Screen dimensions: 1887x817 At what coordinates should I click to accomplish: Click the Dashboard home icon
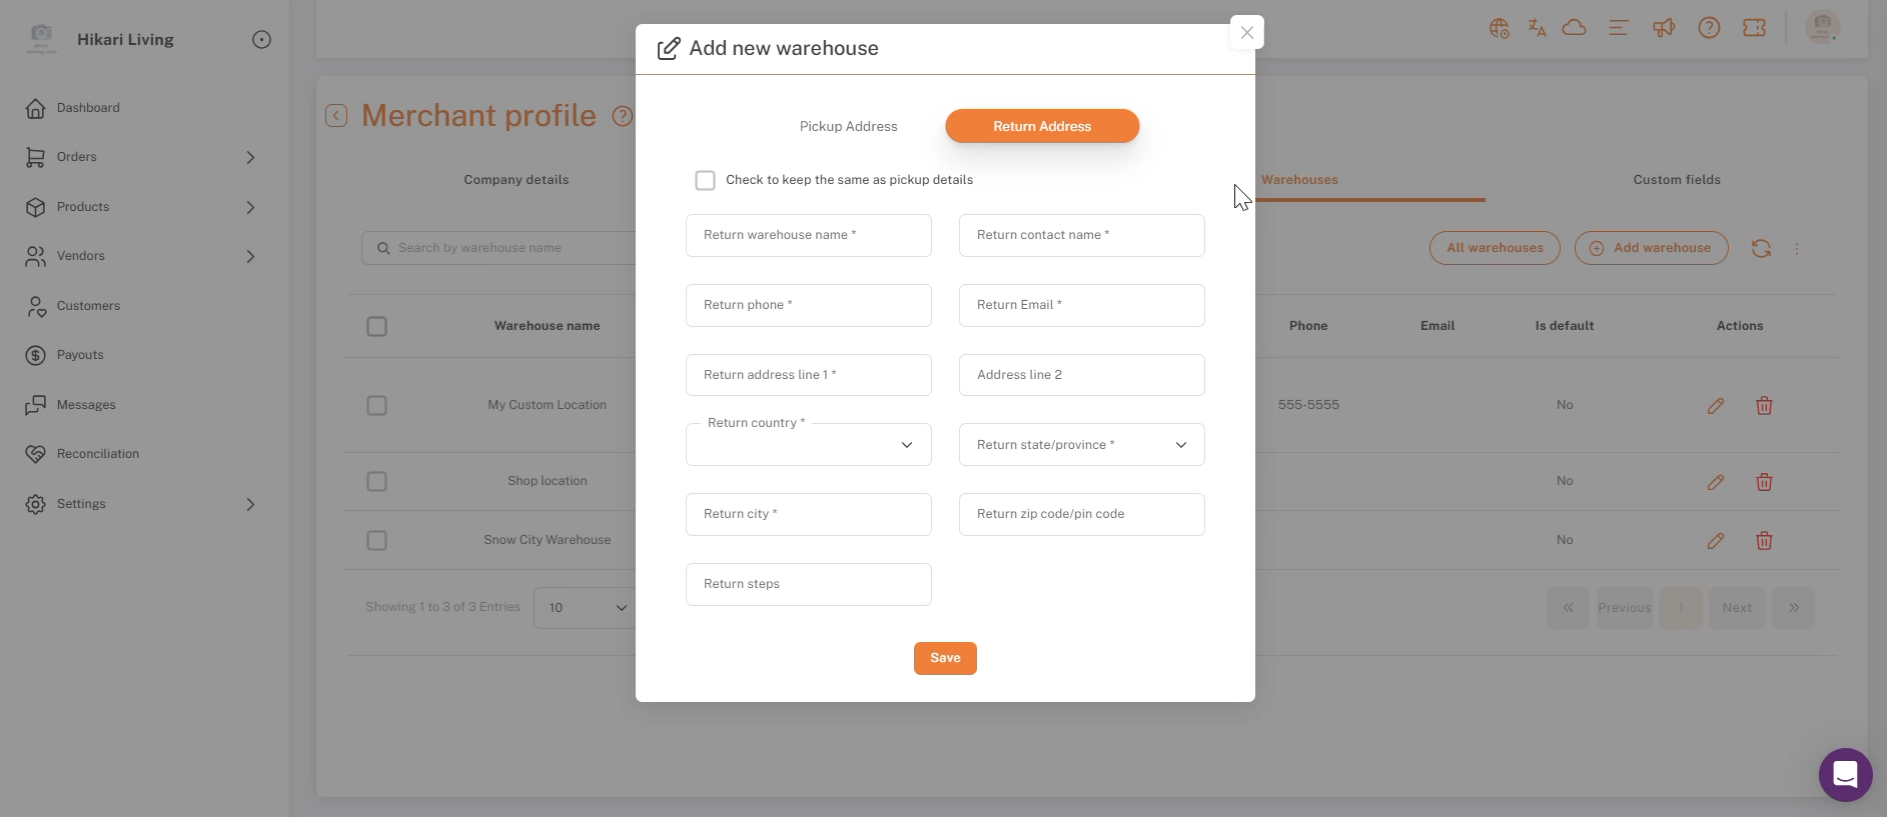(36, 108)
